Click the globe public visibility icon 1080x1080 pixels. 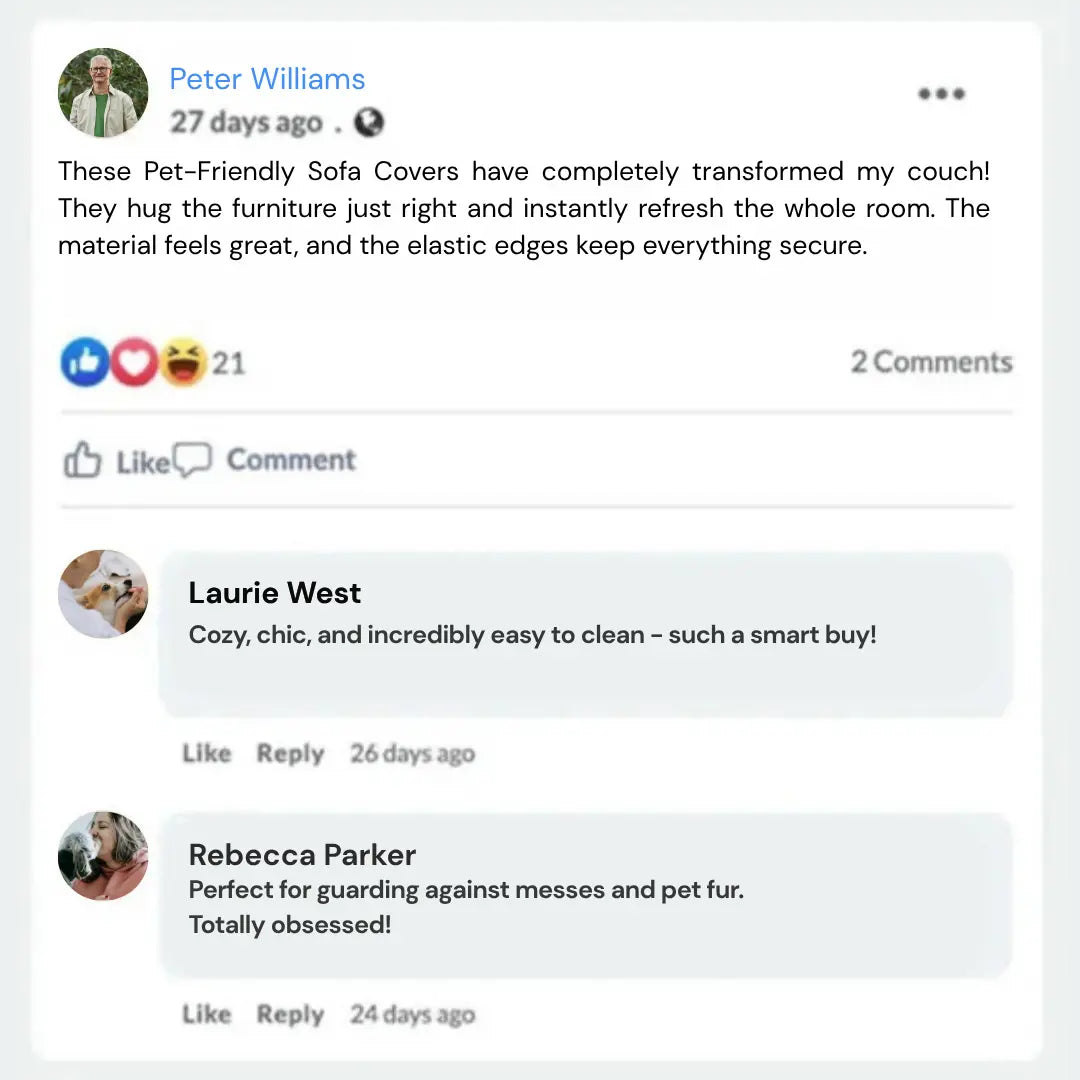(369, 123)
